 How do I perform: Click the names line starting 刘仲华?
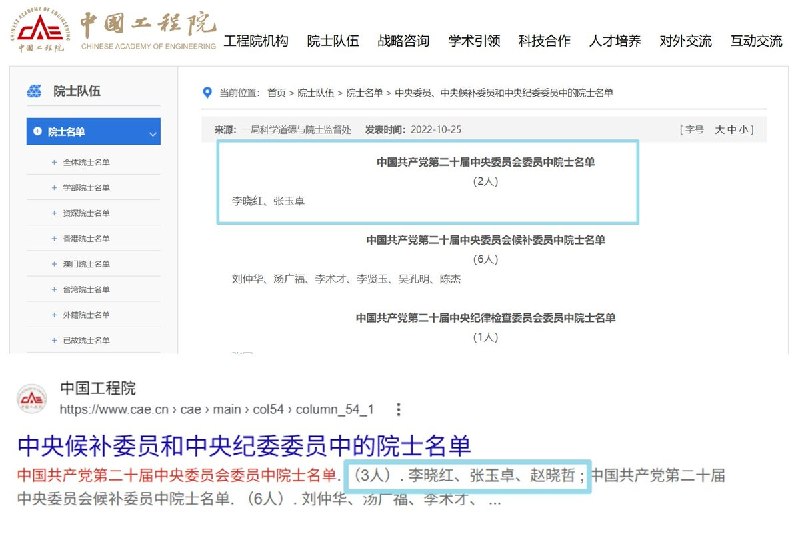[x=346, y=279]
